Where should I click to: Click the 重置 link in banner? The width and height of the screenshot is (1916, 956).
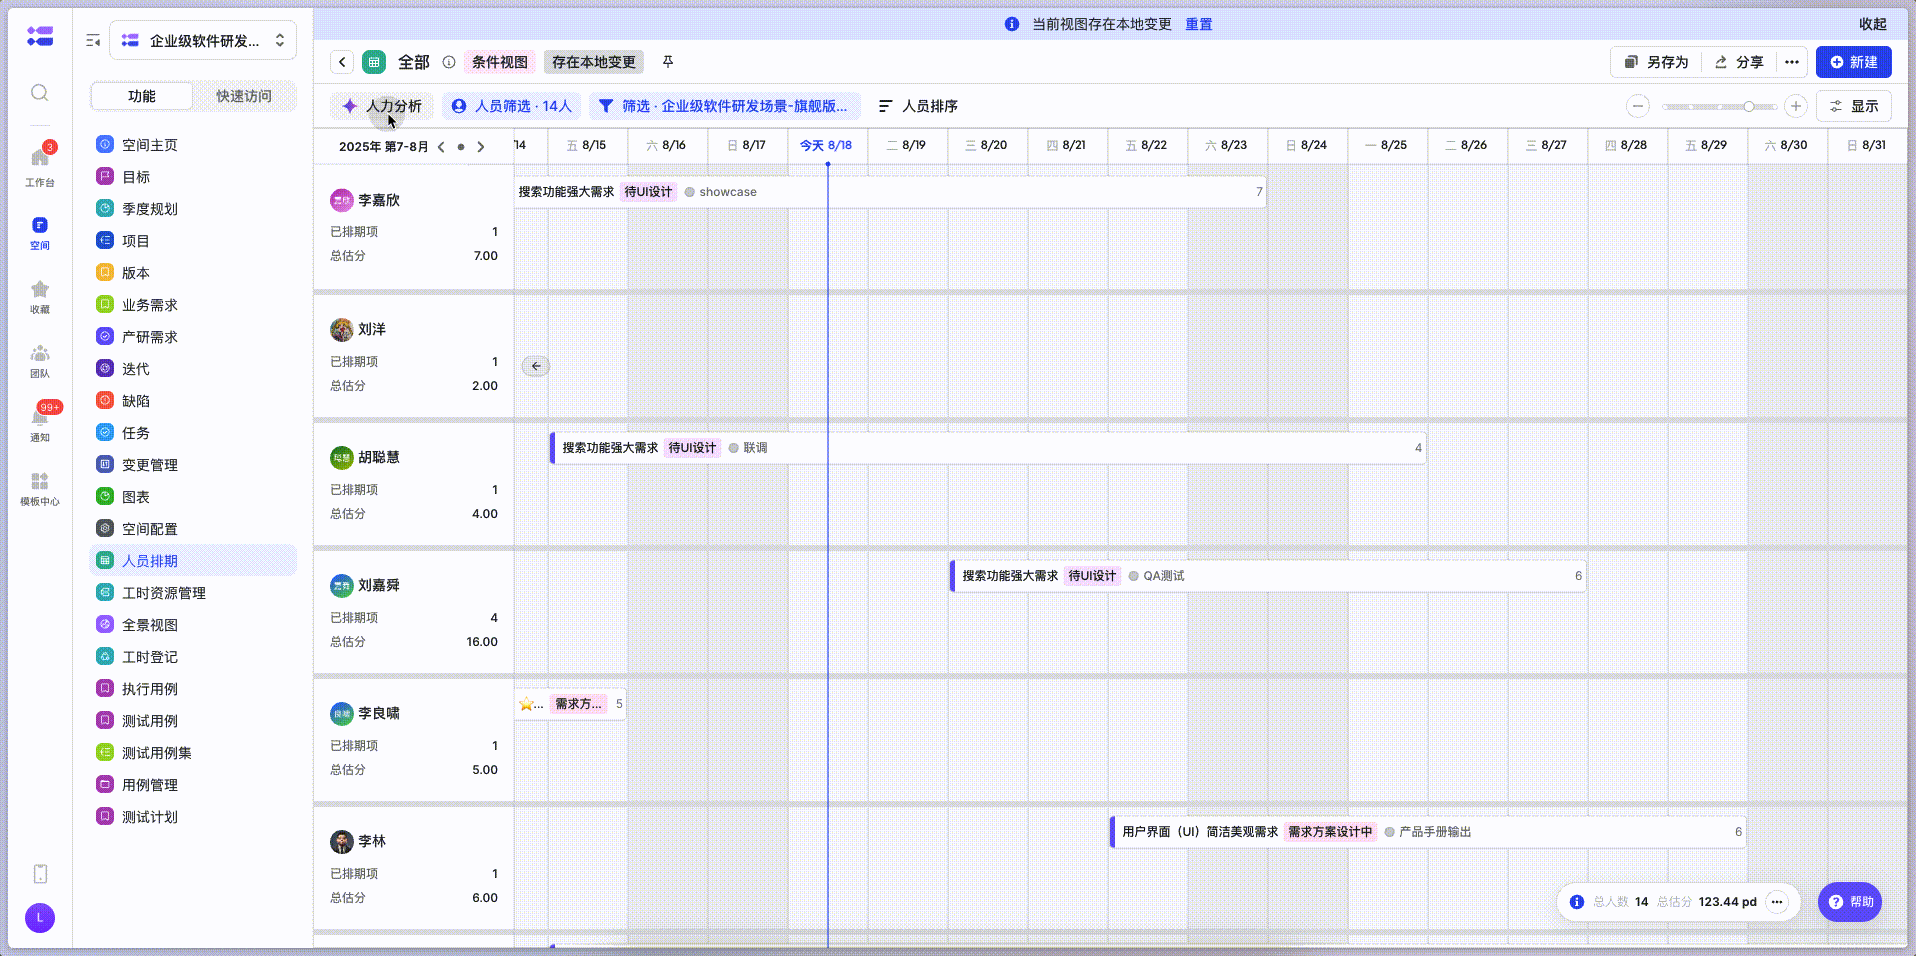click(1198, 24)
